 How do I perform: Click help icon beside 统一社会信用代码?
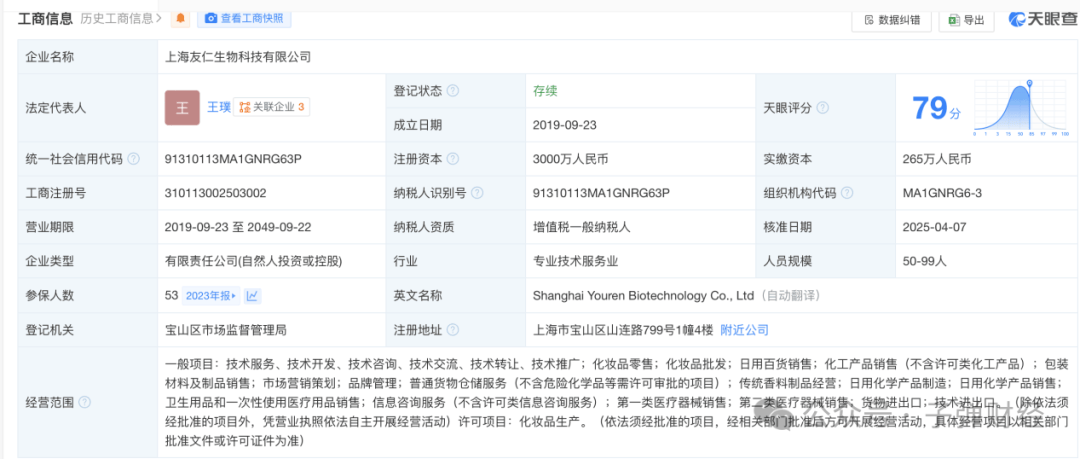click(x=135, y=159)
